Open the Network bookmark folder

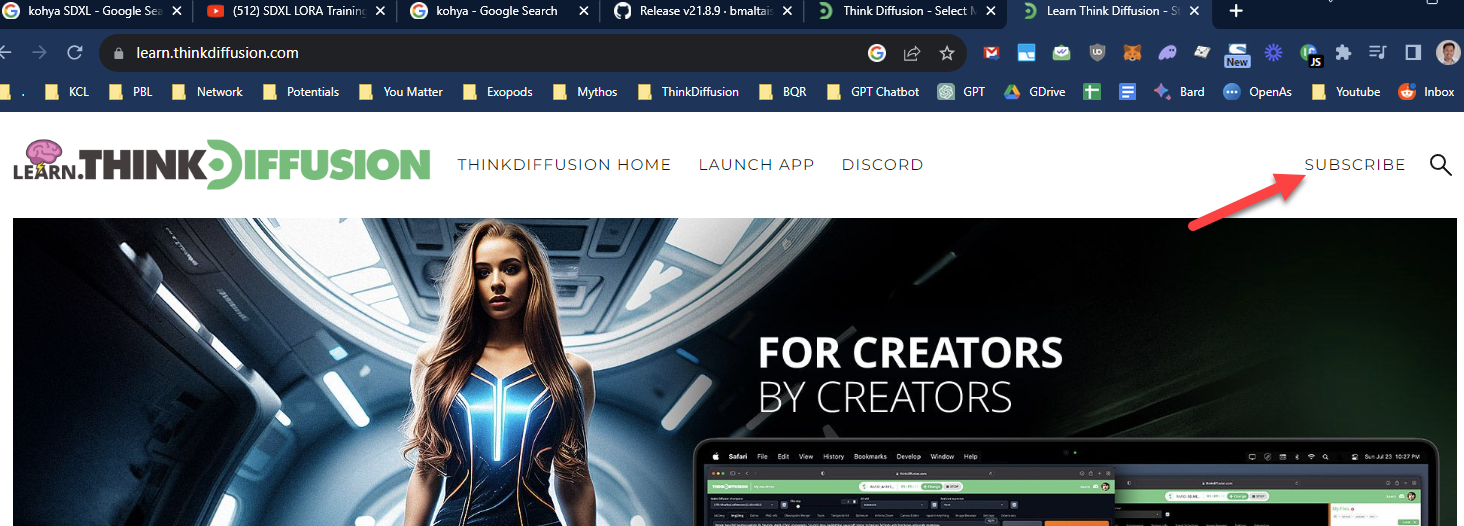pyautogui.click(x=207, y=92)
